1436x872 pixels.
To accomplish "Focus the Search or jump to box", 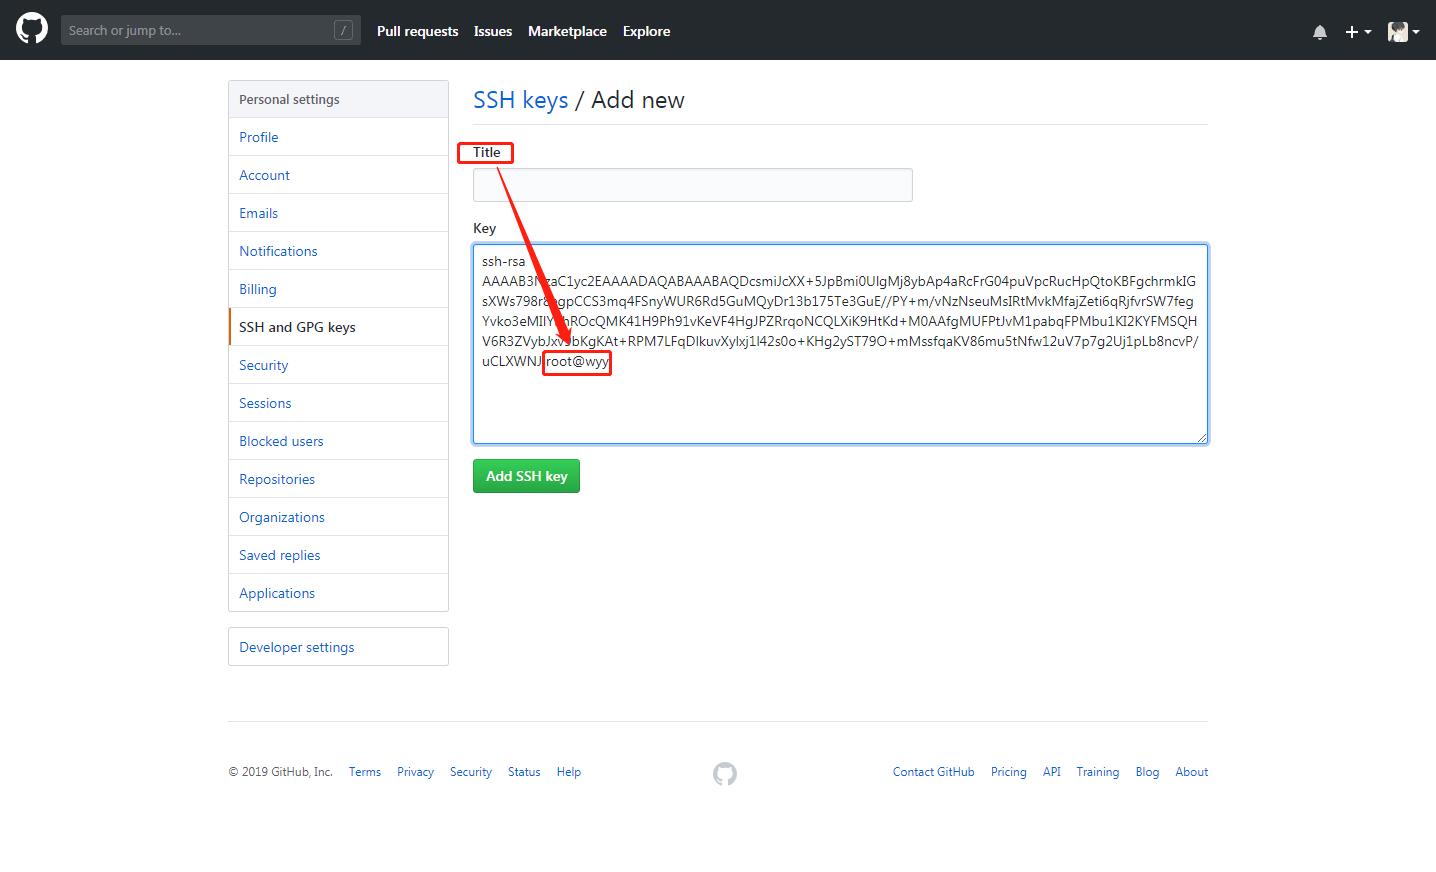I will [x=211, y=30].
